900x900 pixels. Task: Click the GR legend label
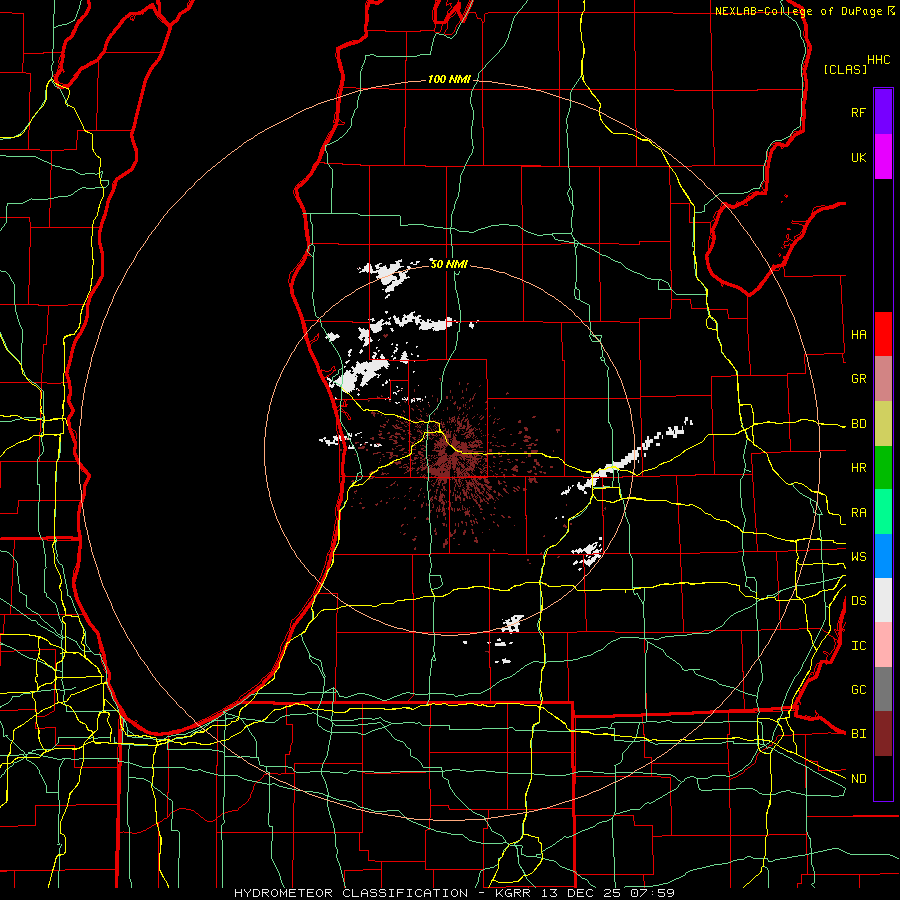(x=858, y=379)
